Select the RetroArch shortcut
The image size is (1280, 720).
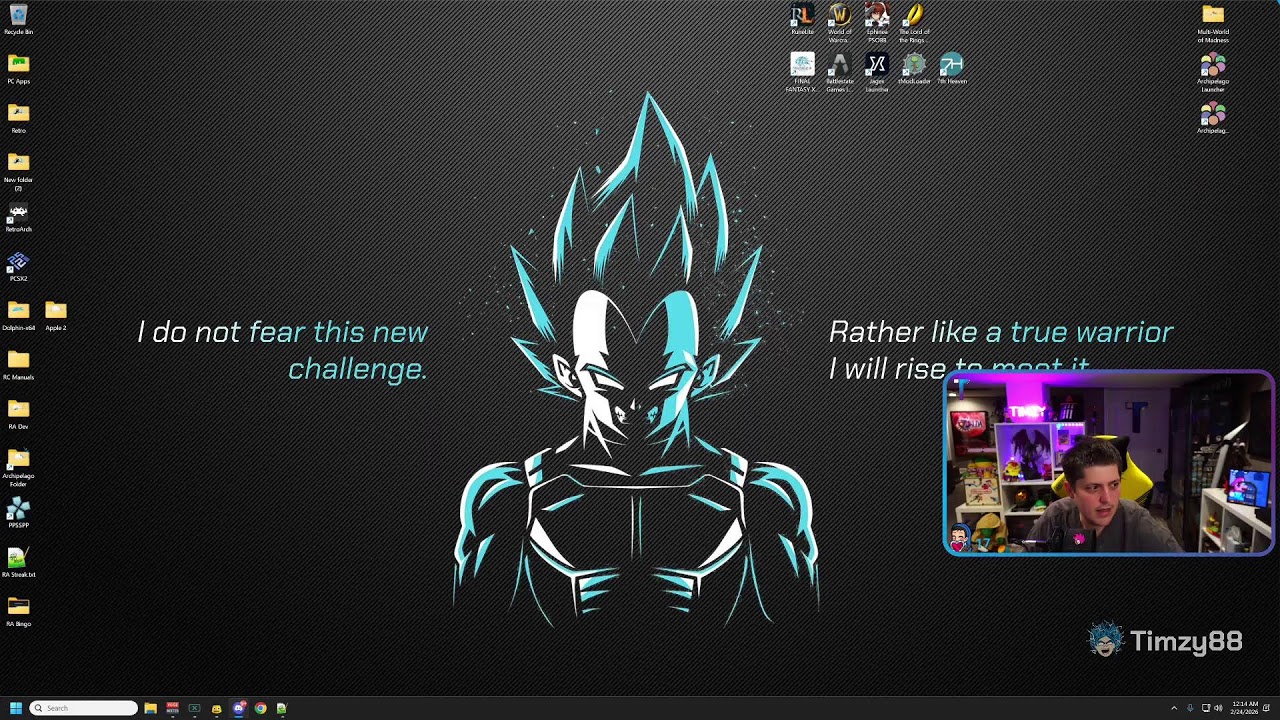pos(18,217)
